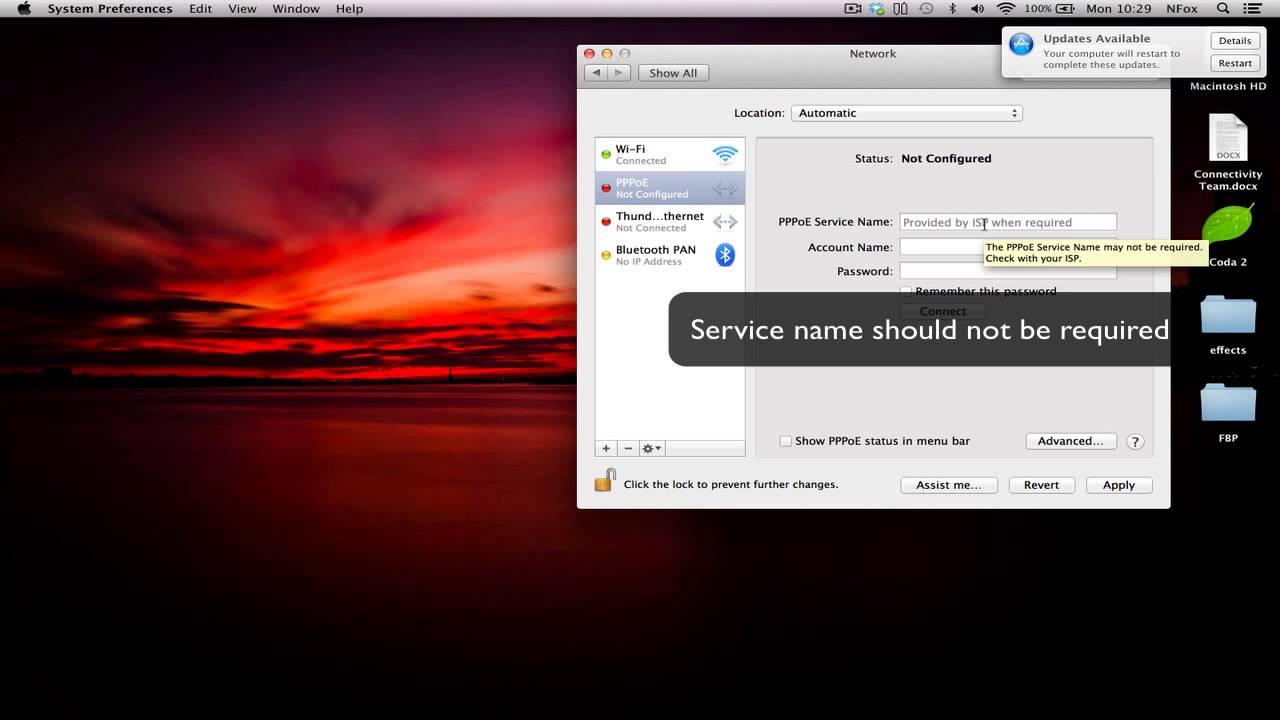Click the screen recording camera menu bar icon
The height and width of the screenshot is (720, 1280).
coord(853,9)
